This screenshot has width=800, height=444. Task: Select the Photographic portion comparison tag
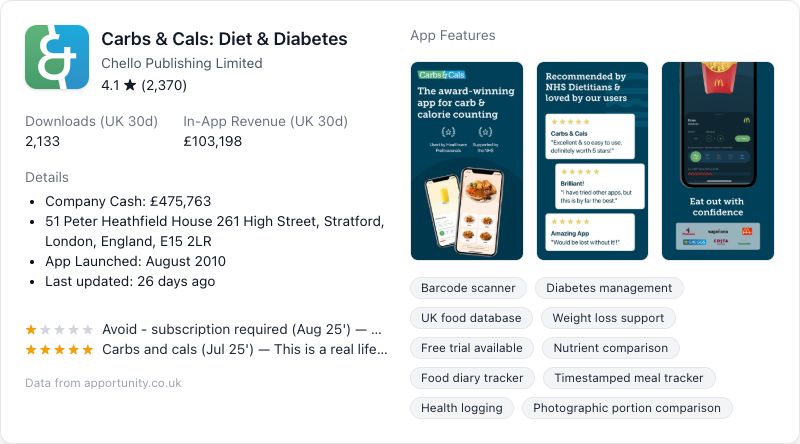tap(627, 408)
